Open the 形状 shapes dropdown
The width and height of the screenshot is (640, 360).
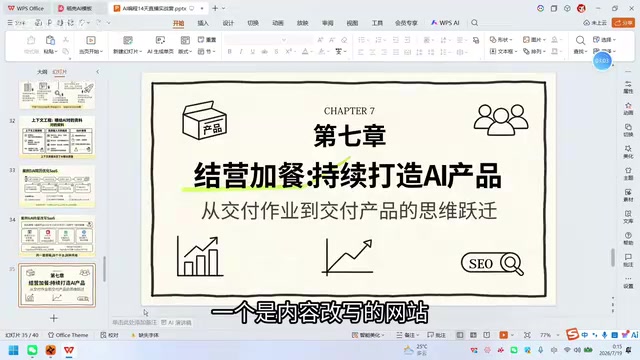501,40
